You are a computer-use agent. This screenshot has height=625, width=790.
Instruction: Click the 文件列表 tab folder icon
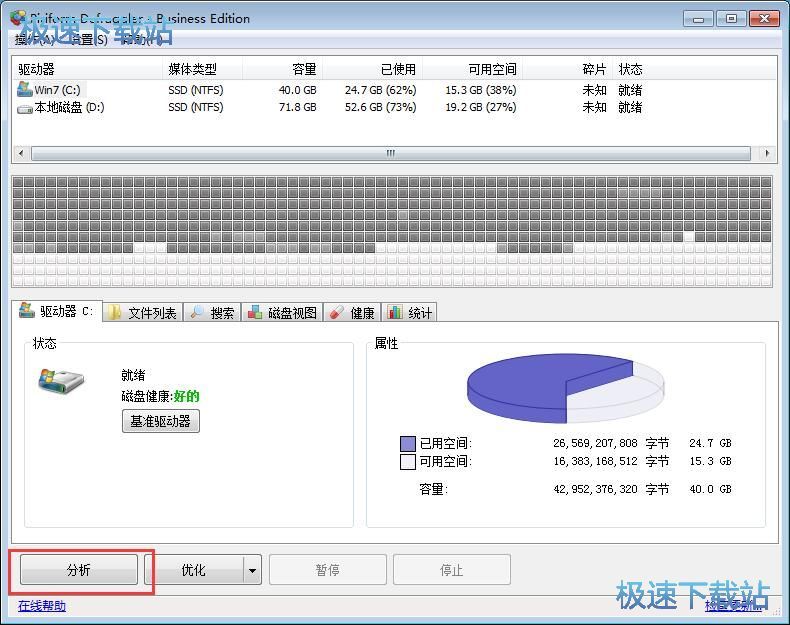point(115,312)
